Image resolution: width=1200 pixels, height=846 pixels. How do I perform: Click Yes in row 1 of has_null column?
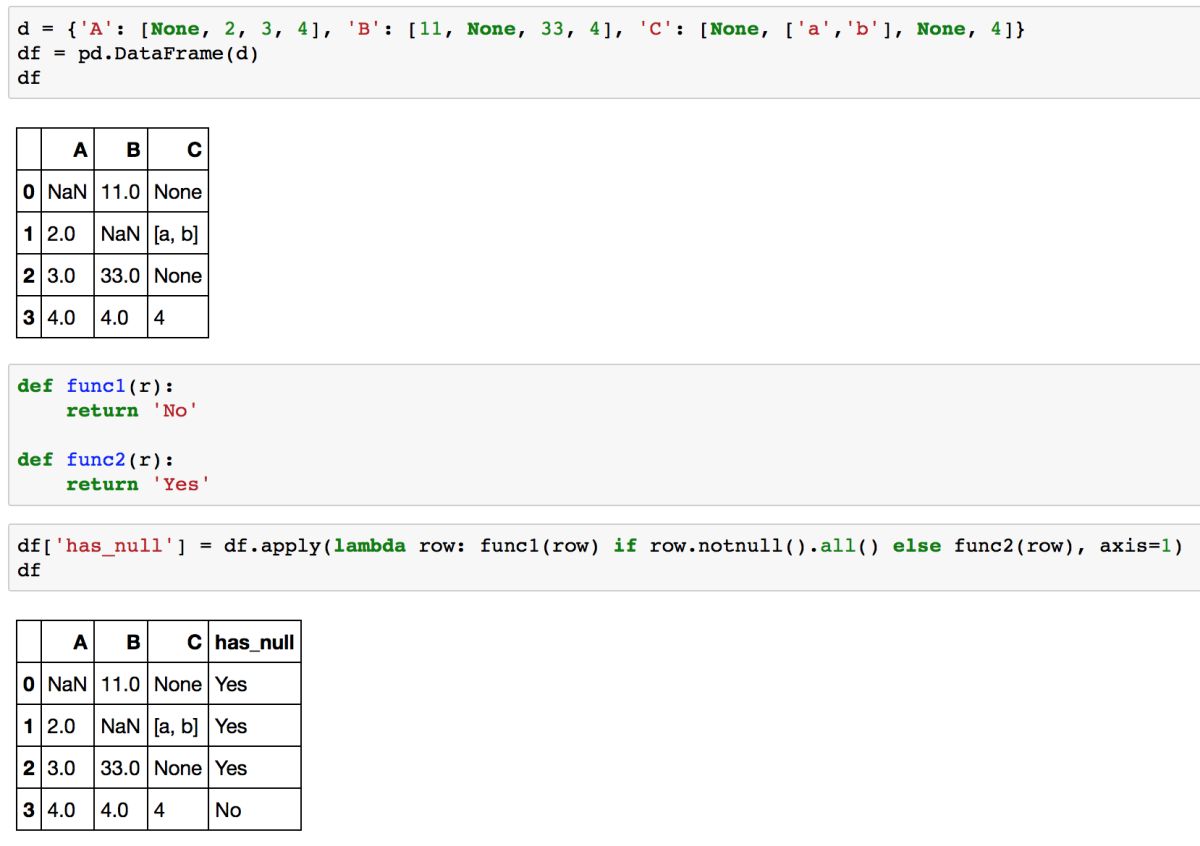(x=254, y=726)
